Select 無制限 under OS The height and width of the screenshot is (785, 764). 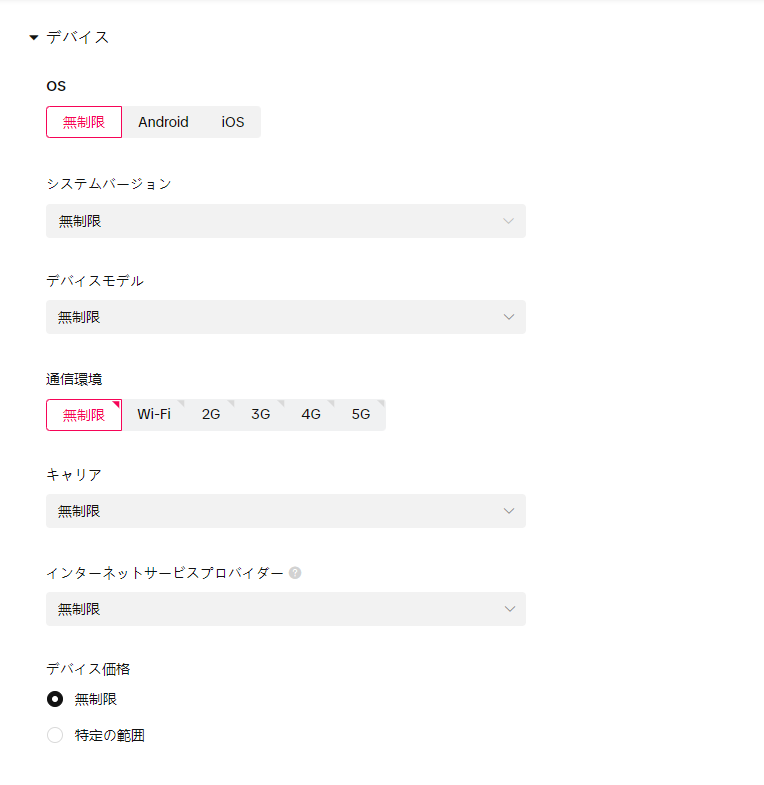tap(84, 122)
